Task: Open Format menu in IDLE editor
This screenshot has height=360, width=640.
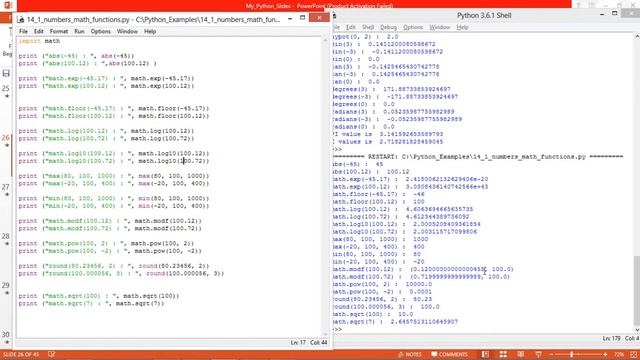Action: coord(59,31)
